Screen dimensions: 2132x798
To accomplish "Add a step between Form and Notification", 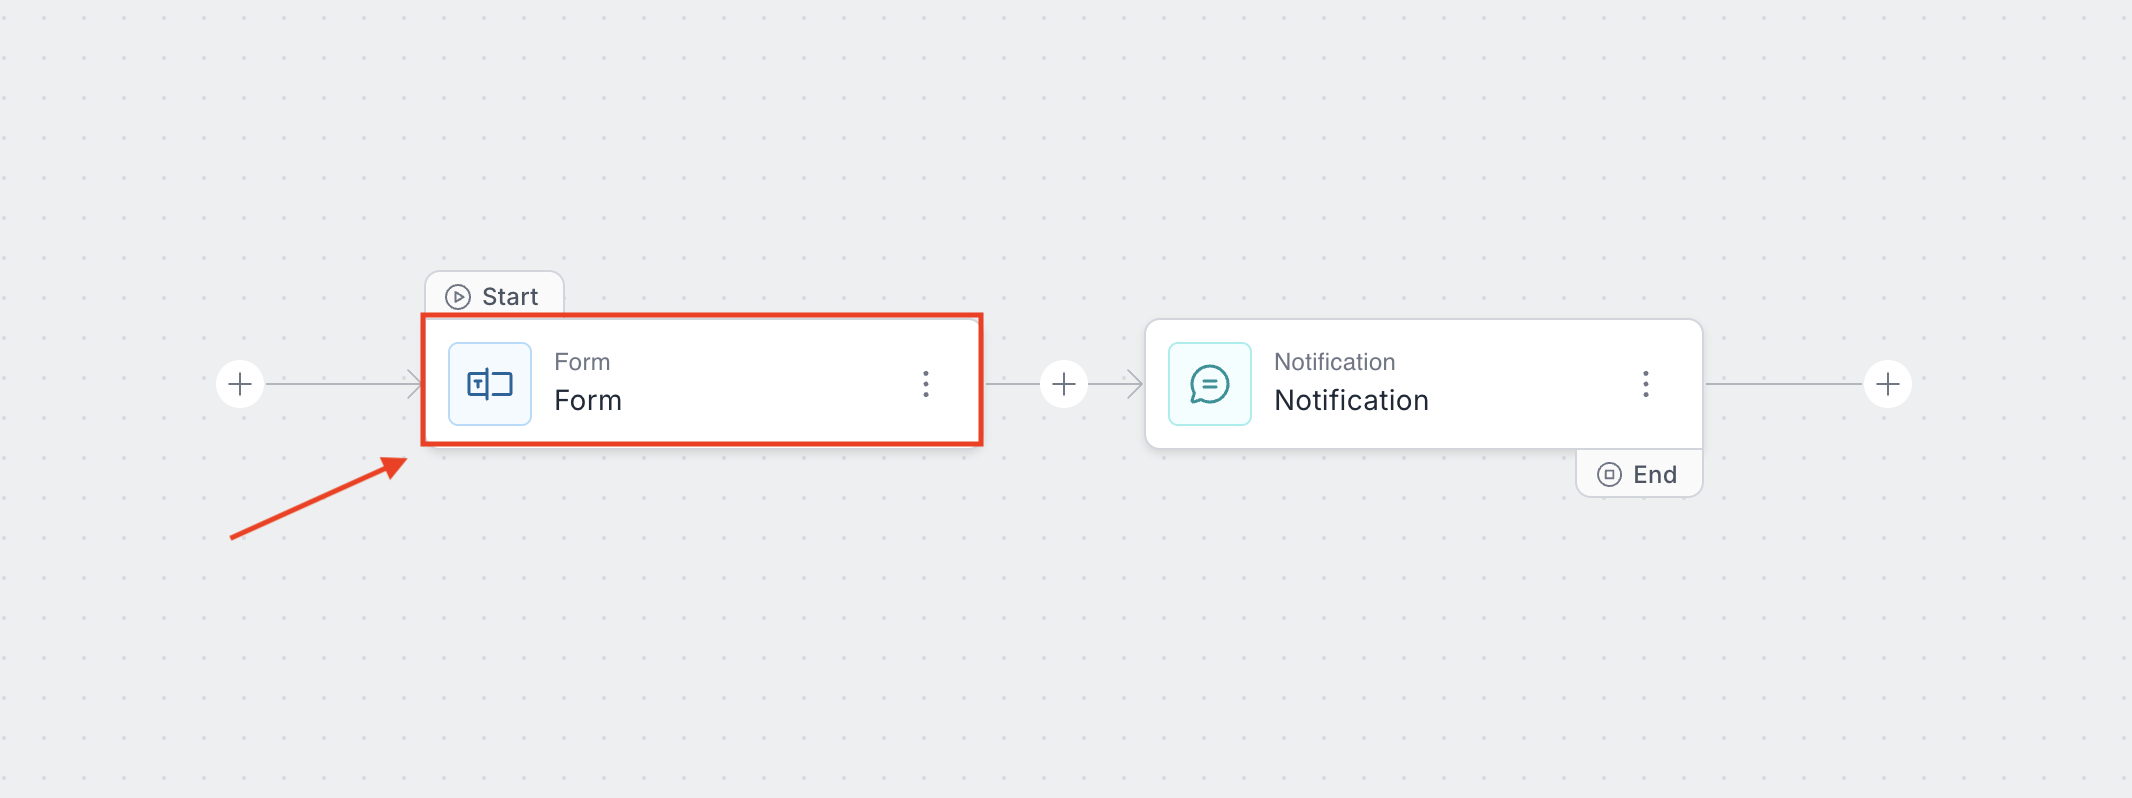I will (x=1064, y=384).
